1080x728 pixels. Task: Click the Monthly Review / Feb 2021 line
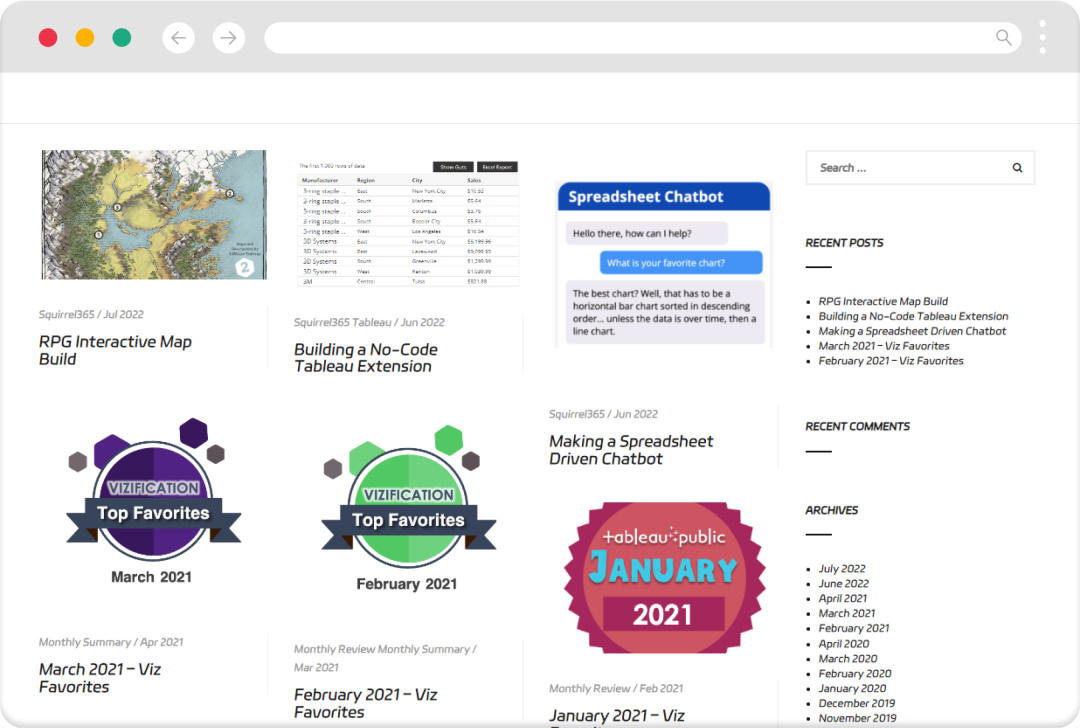point(616,688)
